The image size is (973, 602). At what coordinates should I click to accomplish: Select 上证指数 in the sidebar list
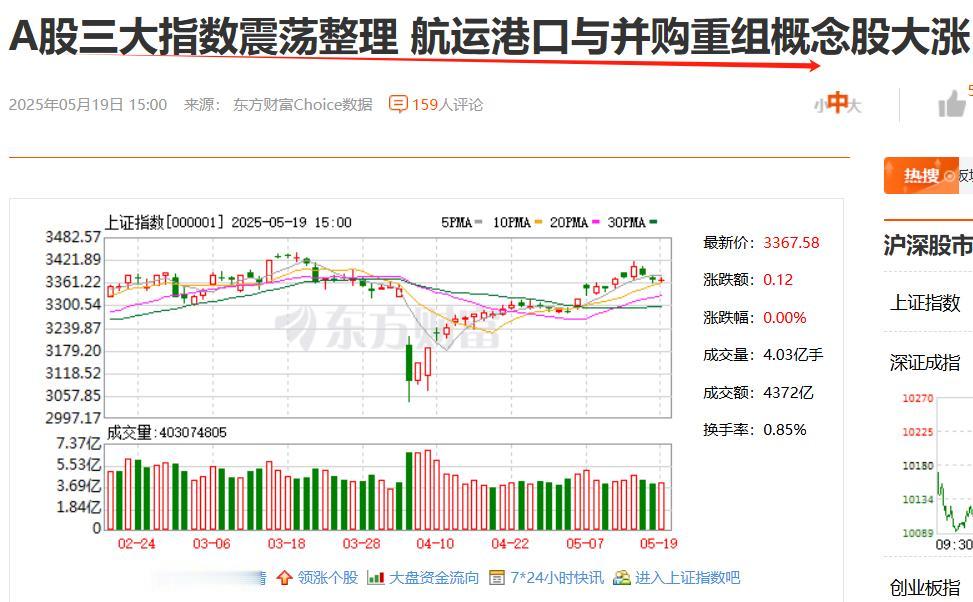coord(925,303)
